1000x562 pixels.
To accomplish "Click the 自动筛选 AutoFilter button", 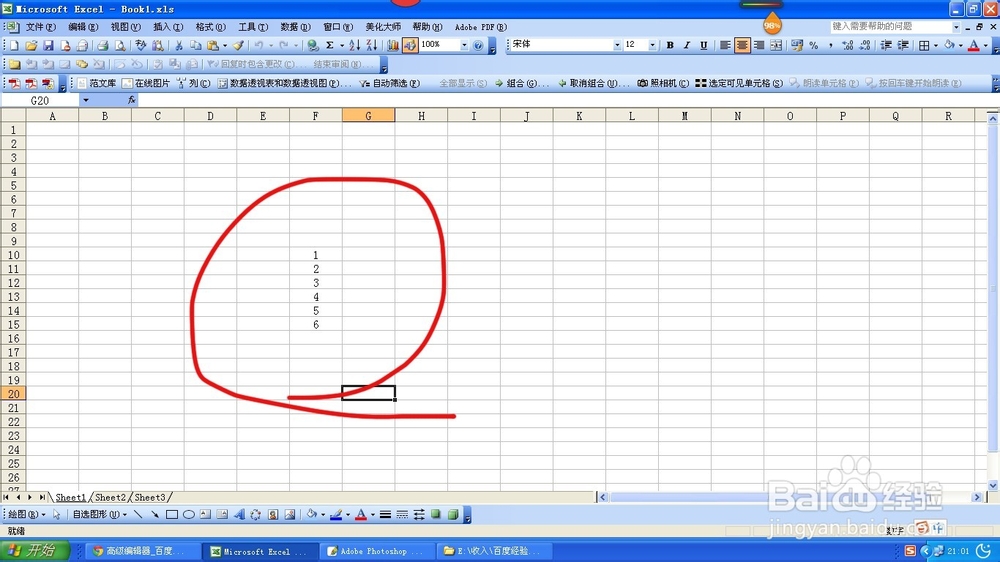I will click(x=390, y=84).
